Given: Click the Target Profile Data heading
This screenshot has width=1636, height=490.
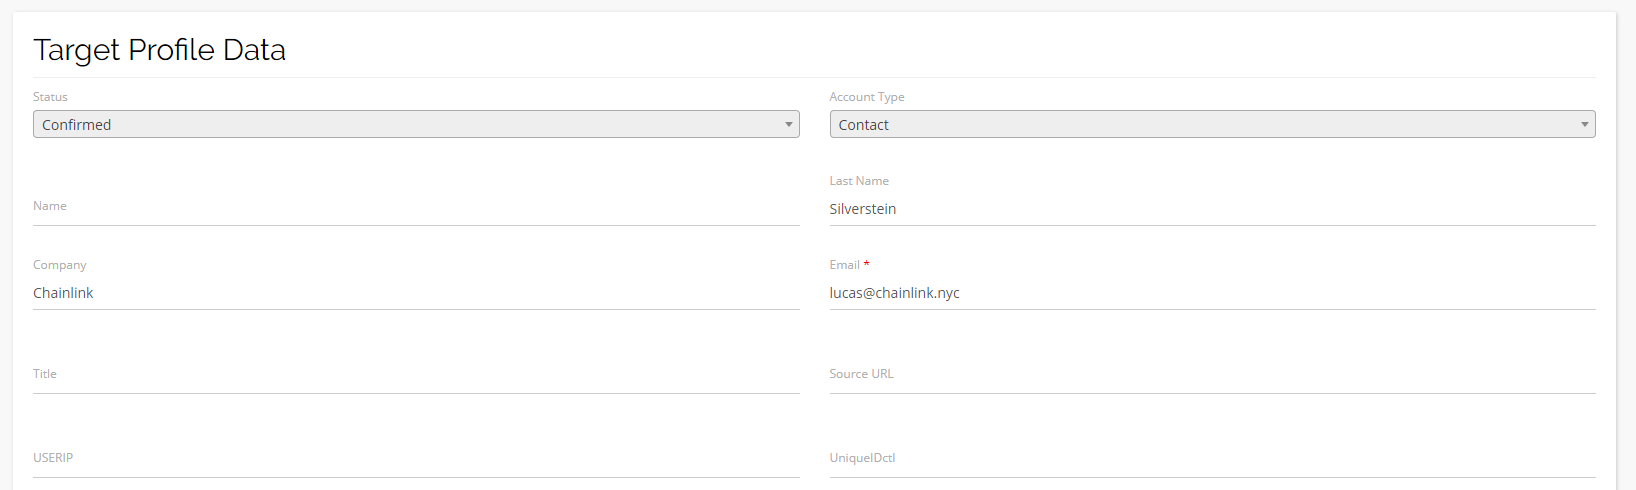Looking at the screenshot, I should click(159, 50).
